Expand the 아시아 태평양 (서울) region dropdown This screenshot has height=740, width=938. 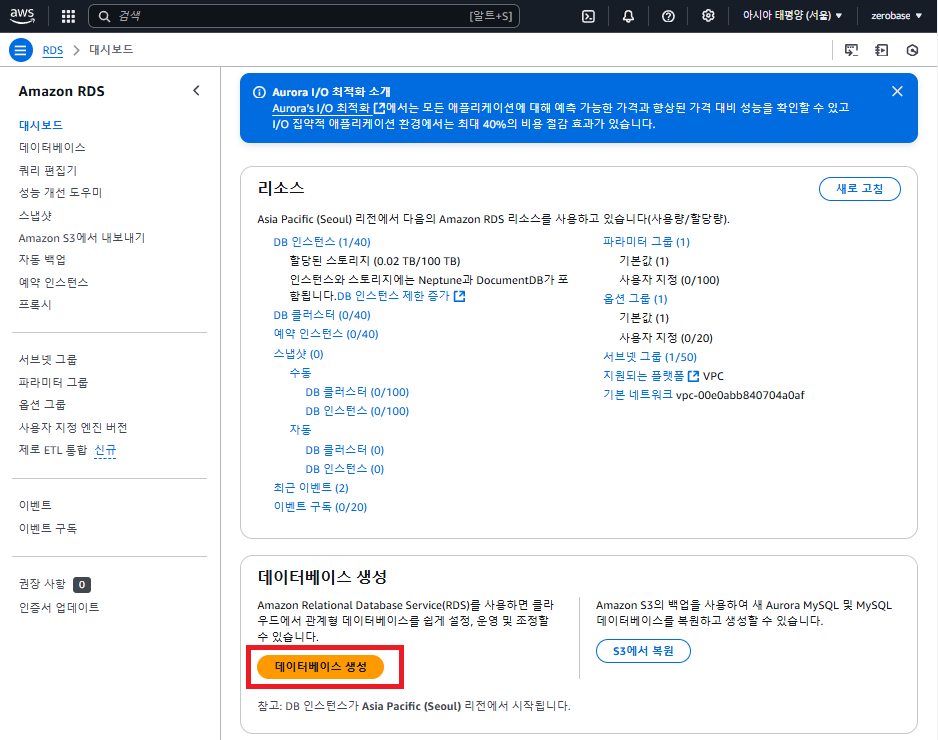pos(792,16)
